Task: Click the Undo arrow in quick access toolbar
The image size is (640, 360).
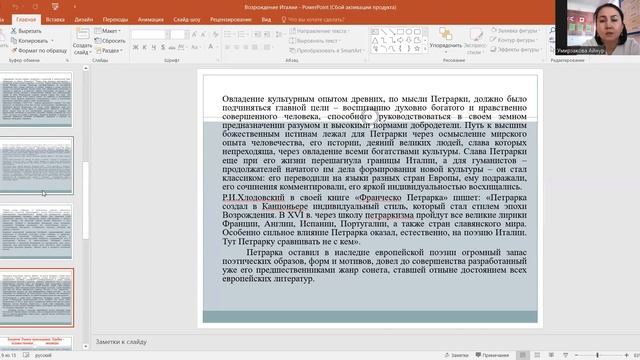Action: pos(15,7)
